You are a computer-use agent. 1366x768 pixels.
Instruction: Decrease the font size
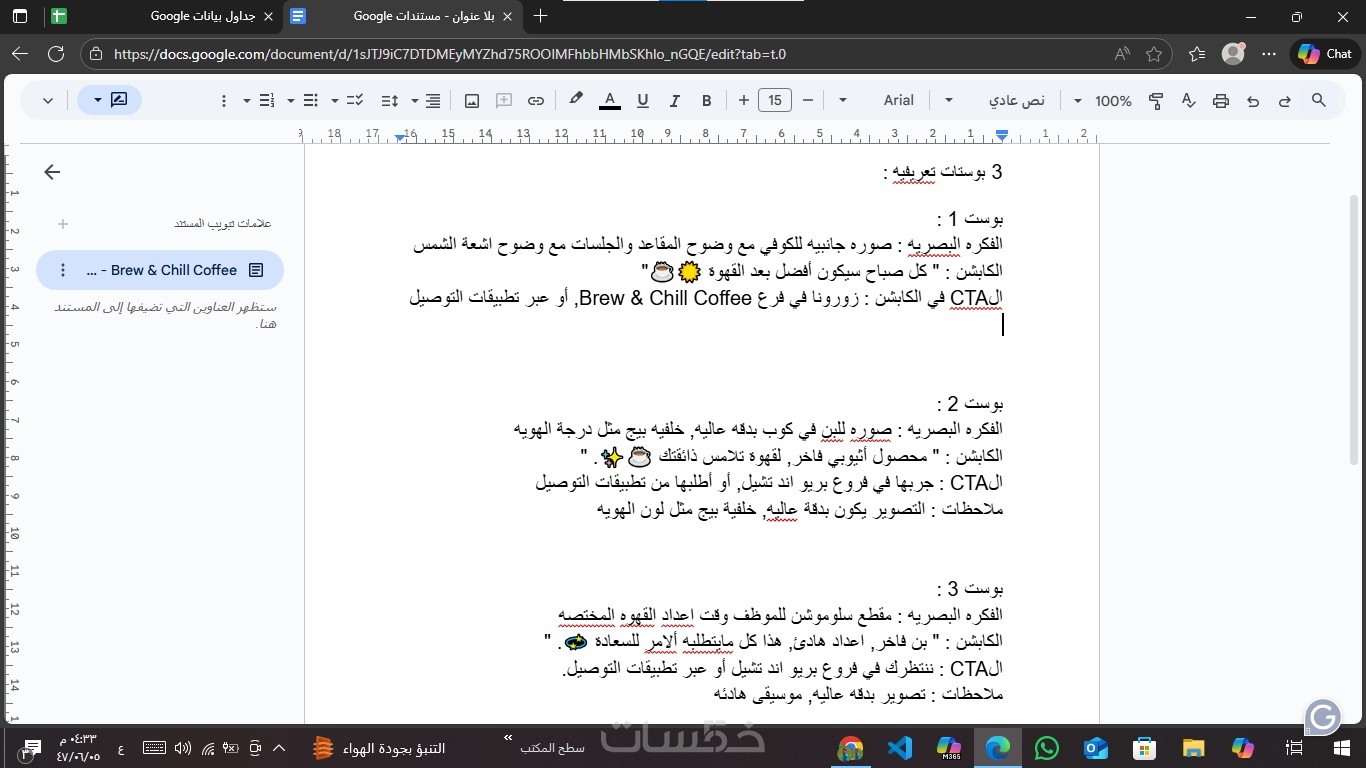[x=808, y=100]
